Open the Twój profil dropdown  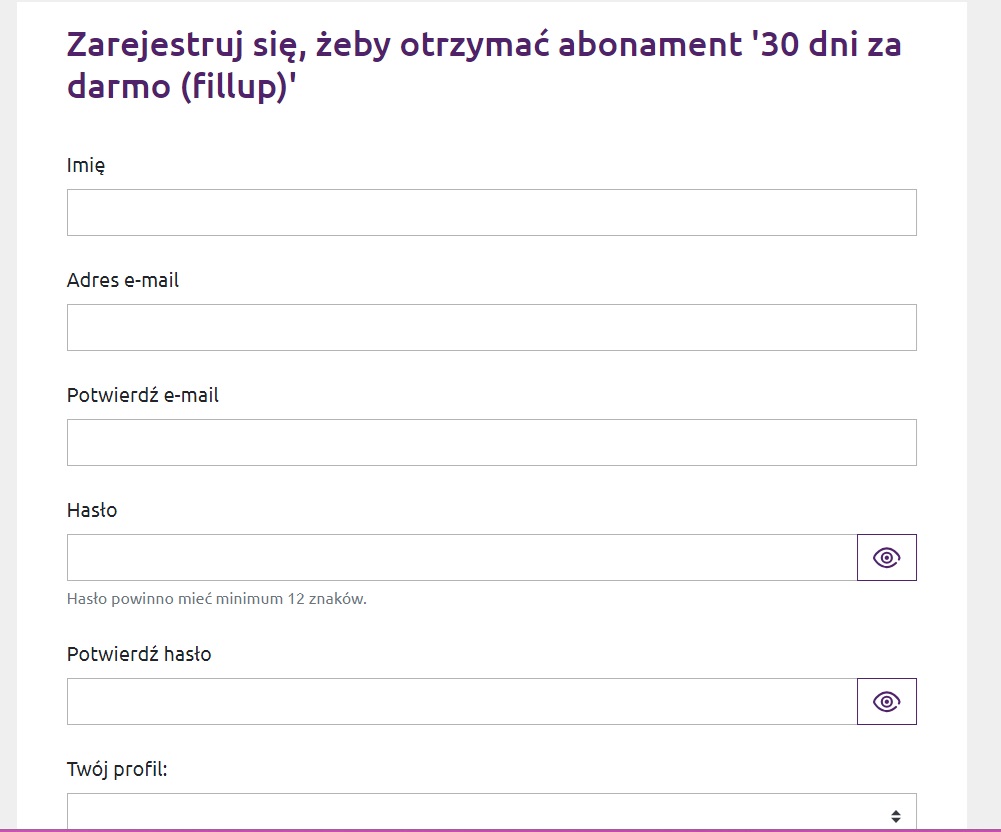(492, 811)
